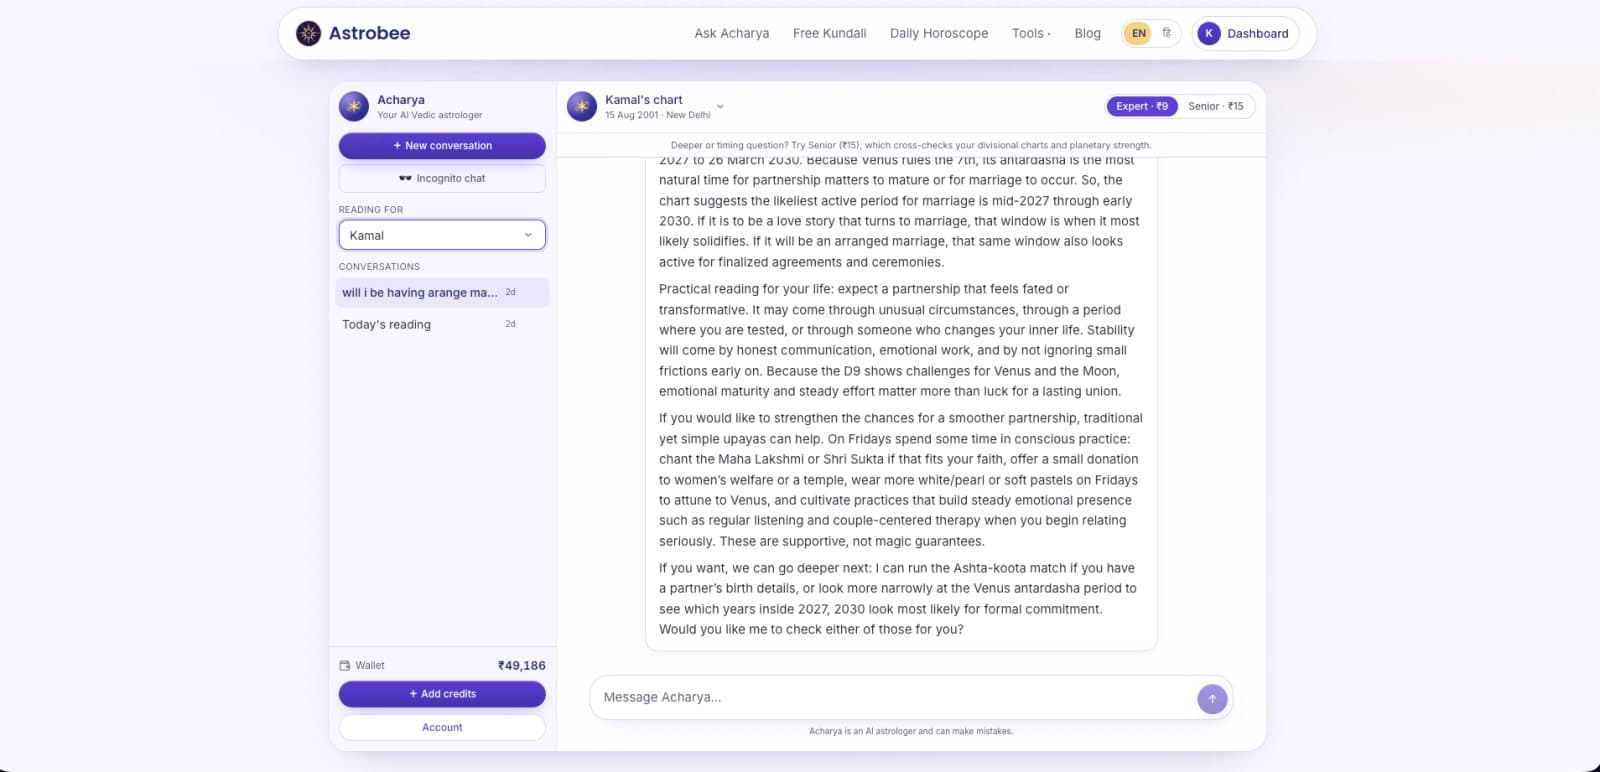Click the wallet icon

345,665
